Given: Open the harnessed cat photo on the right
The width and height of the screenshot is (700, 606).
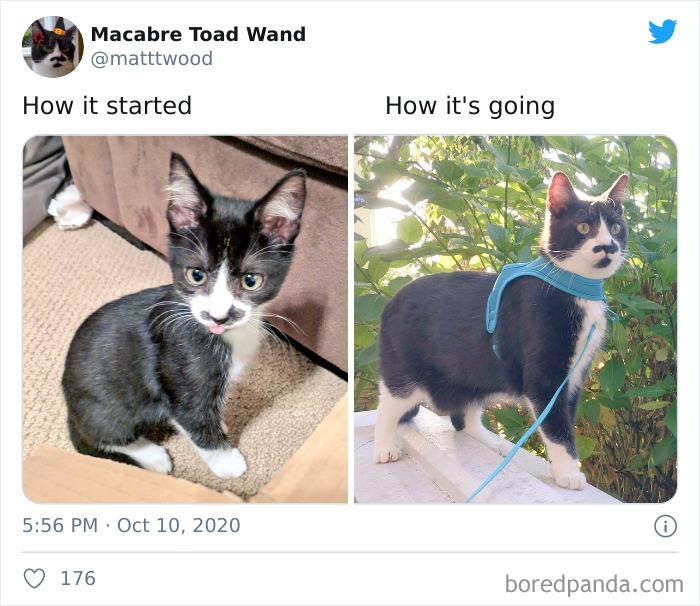Looking at the screenshot, I should point(516,319).
